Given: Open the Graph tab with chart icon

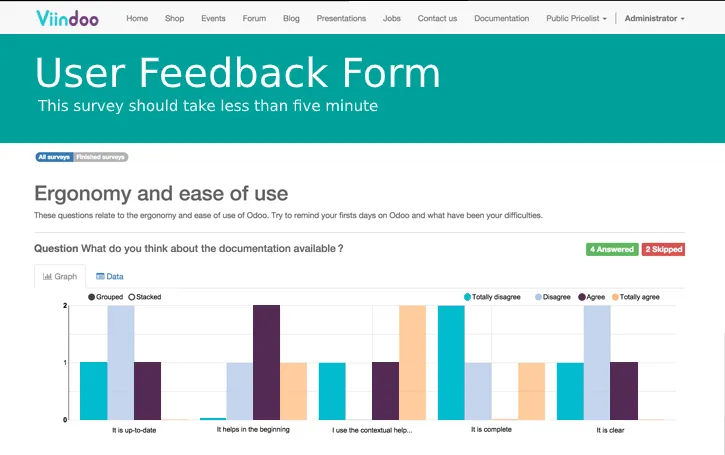Looking at the screenshot, I should 60,276.
